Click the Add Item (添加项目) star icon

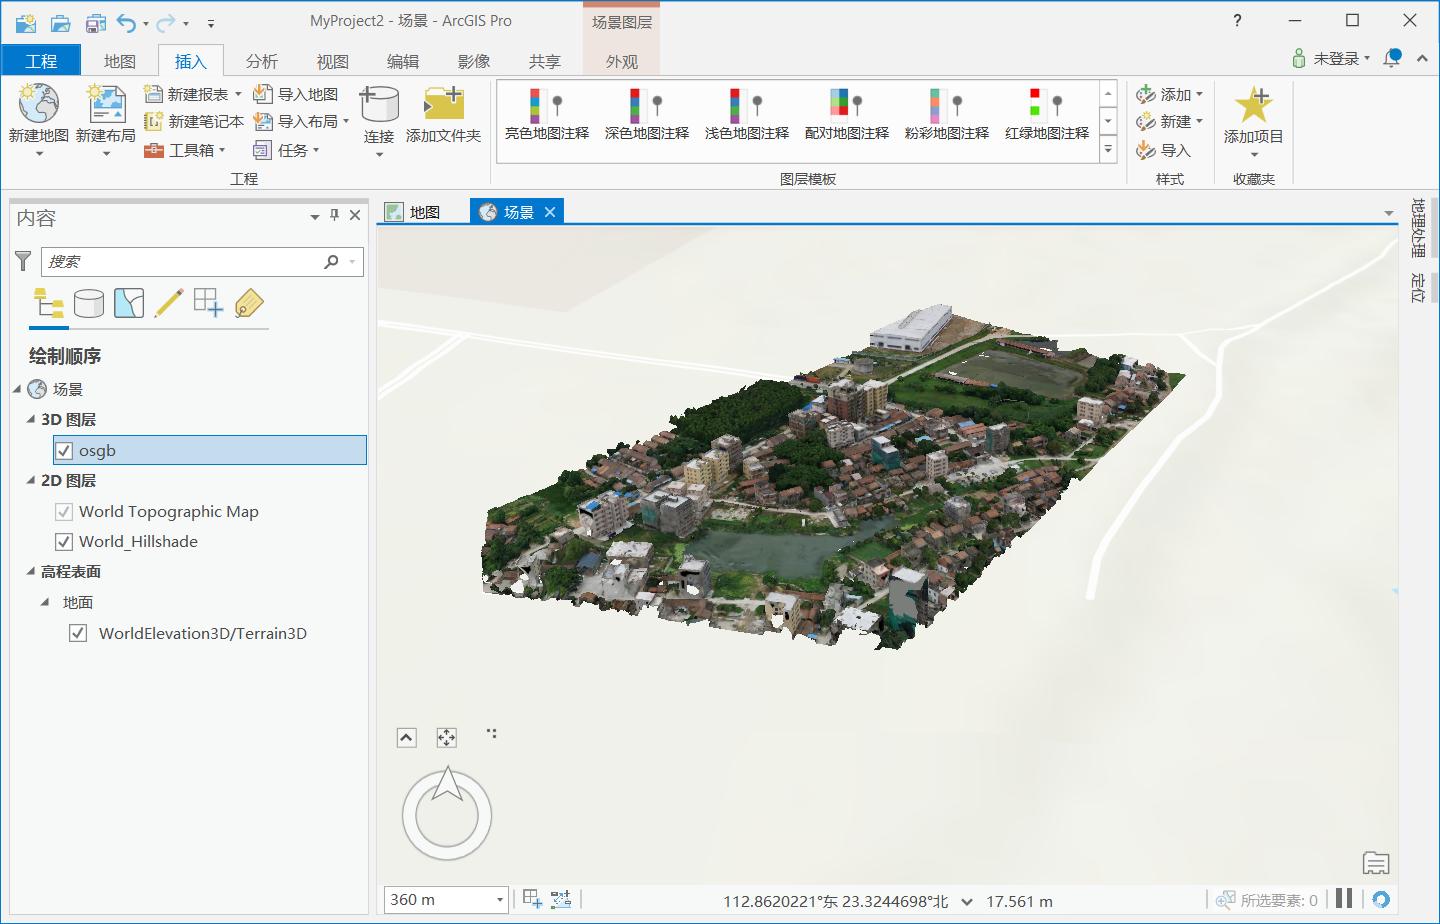pyautogui.click(x=1253, y=104)
